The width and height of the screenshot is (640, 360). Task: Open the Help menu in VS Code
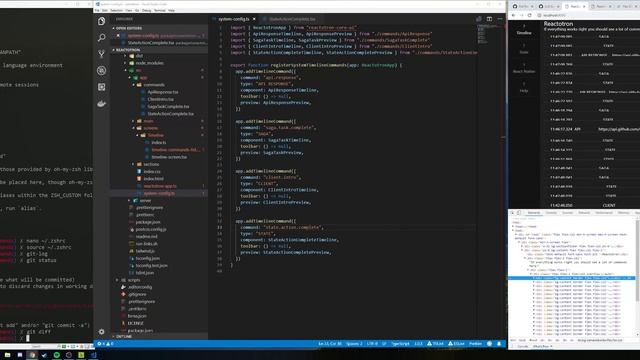[x=171, y=11]
